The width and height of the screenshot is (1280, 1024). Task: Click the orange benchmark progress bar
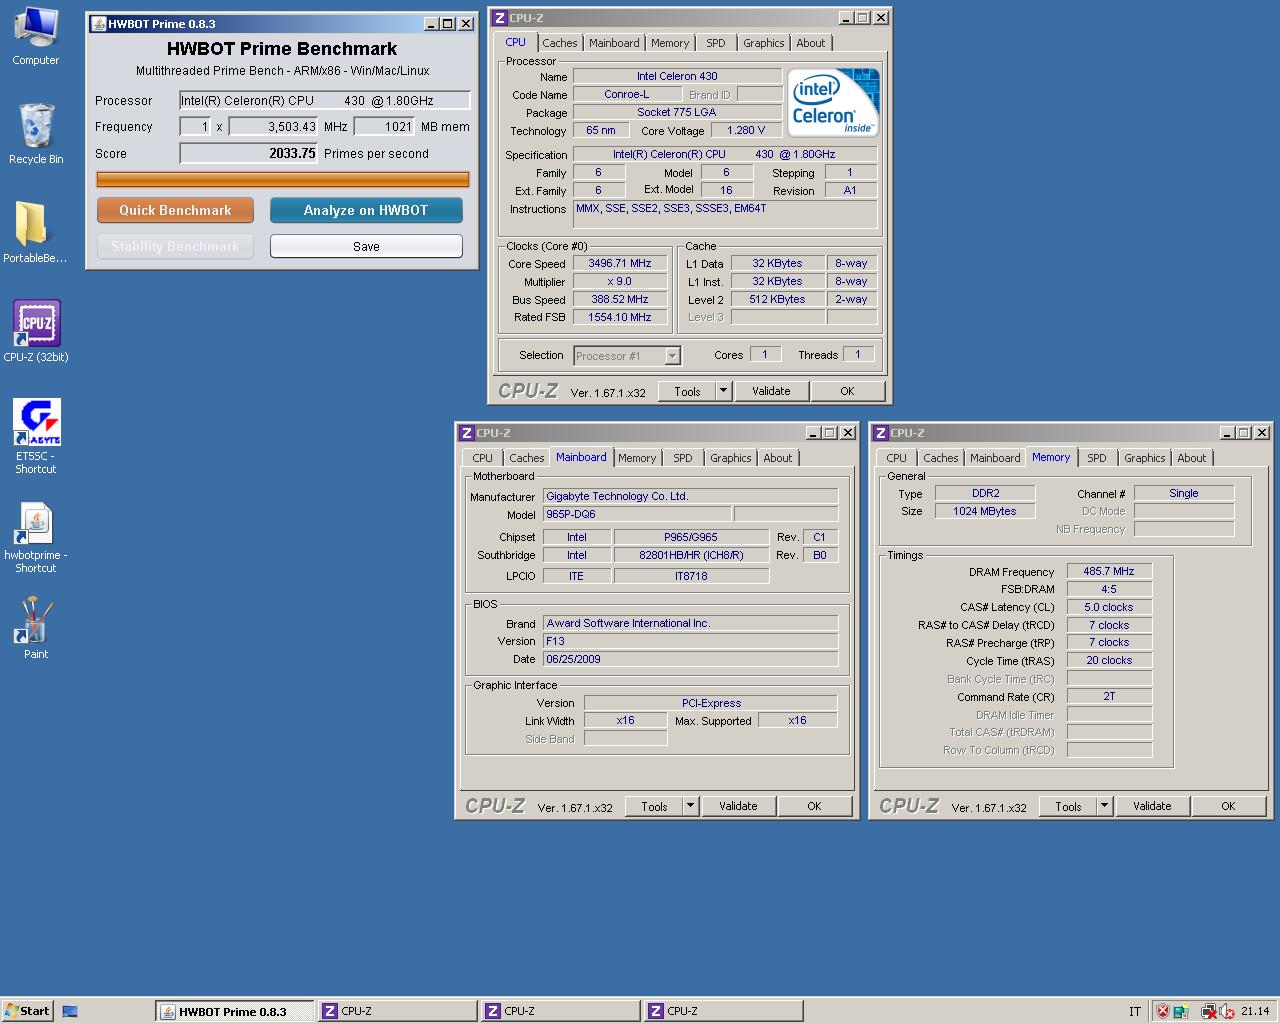tap(283, 180)
